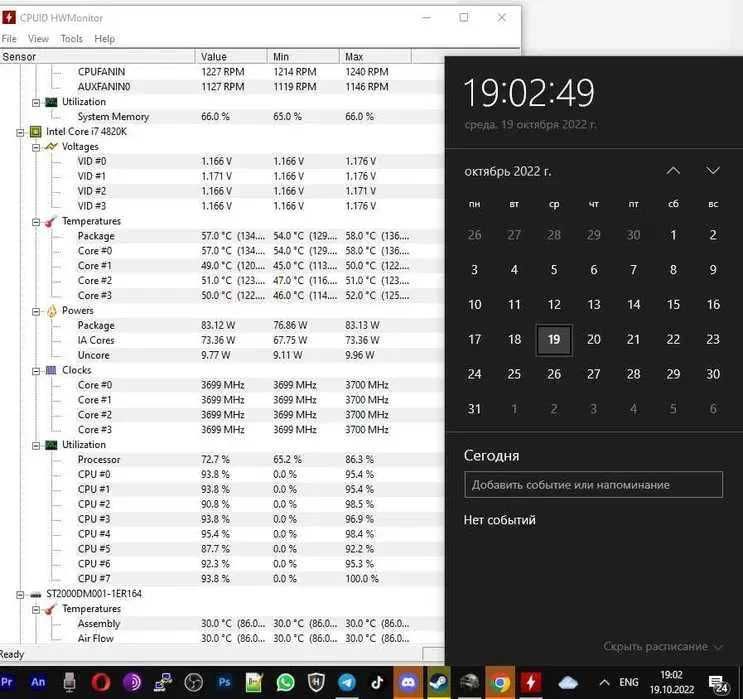743x699 pixels.
Task: Open TikTok from the taskbar
Action: 377,682
